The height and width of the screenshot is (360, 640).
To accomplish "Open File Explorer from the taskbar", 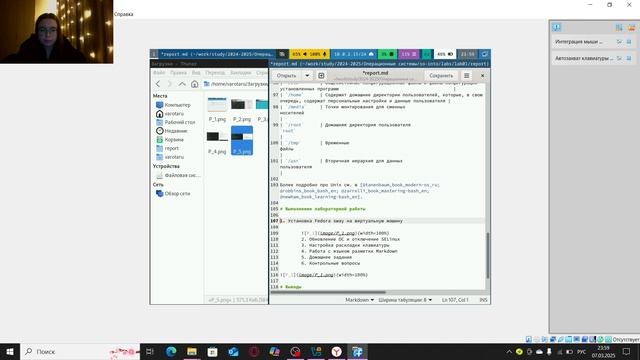I will (x=192, y=351).
